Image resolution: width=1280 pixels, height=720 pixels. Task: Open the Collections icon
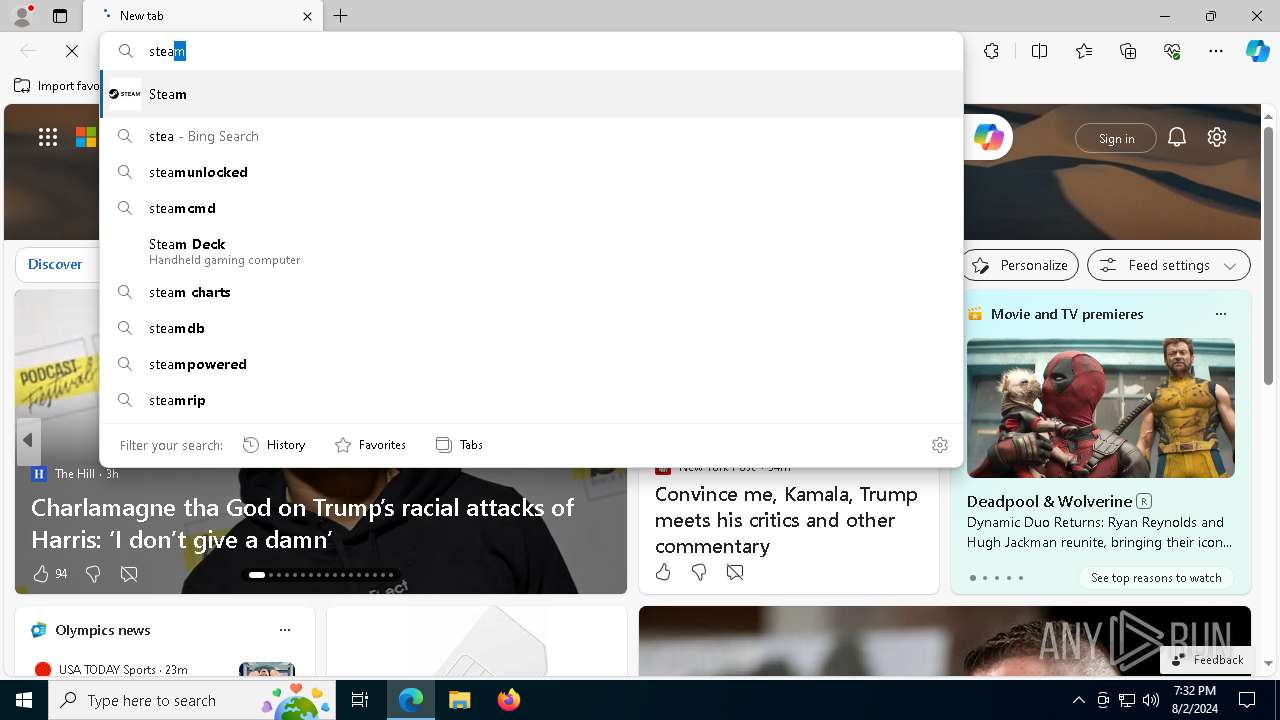tap(1128, 51)
